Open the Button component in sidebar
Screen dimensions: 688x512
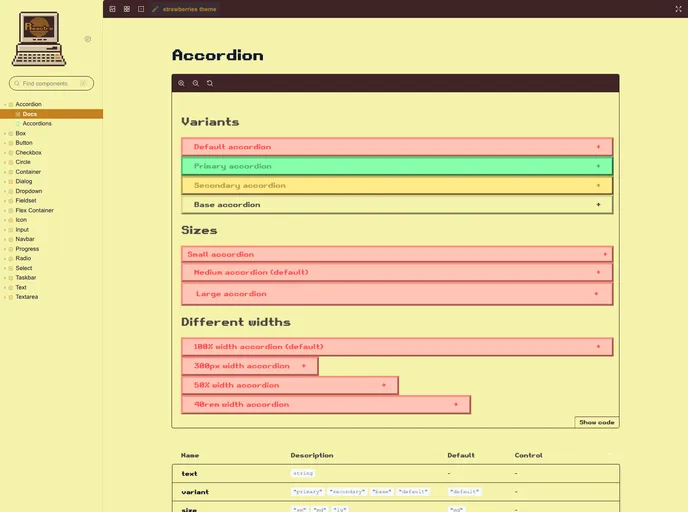click(x=24, y=143)
